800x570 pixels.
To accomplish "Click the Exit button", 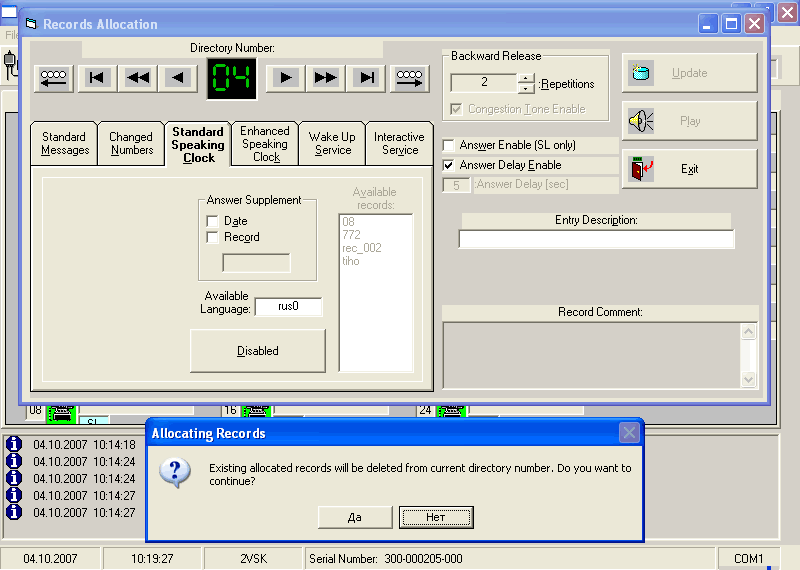I will pos(689,169).
